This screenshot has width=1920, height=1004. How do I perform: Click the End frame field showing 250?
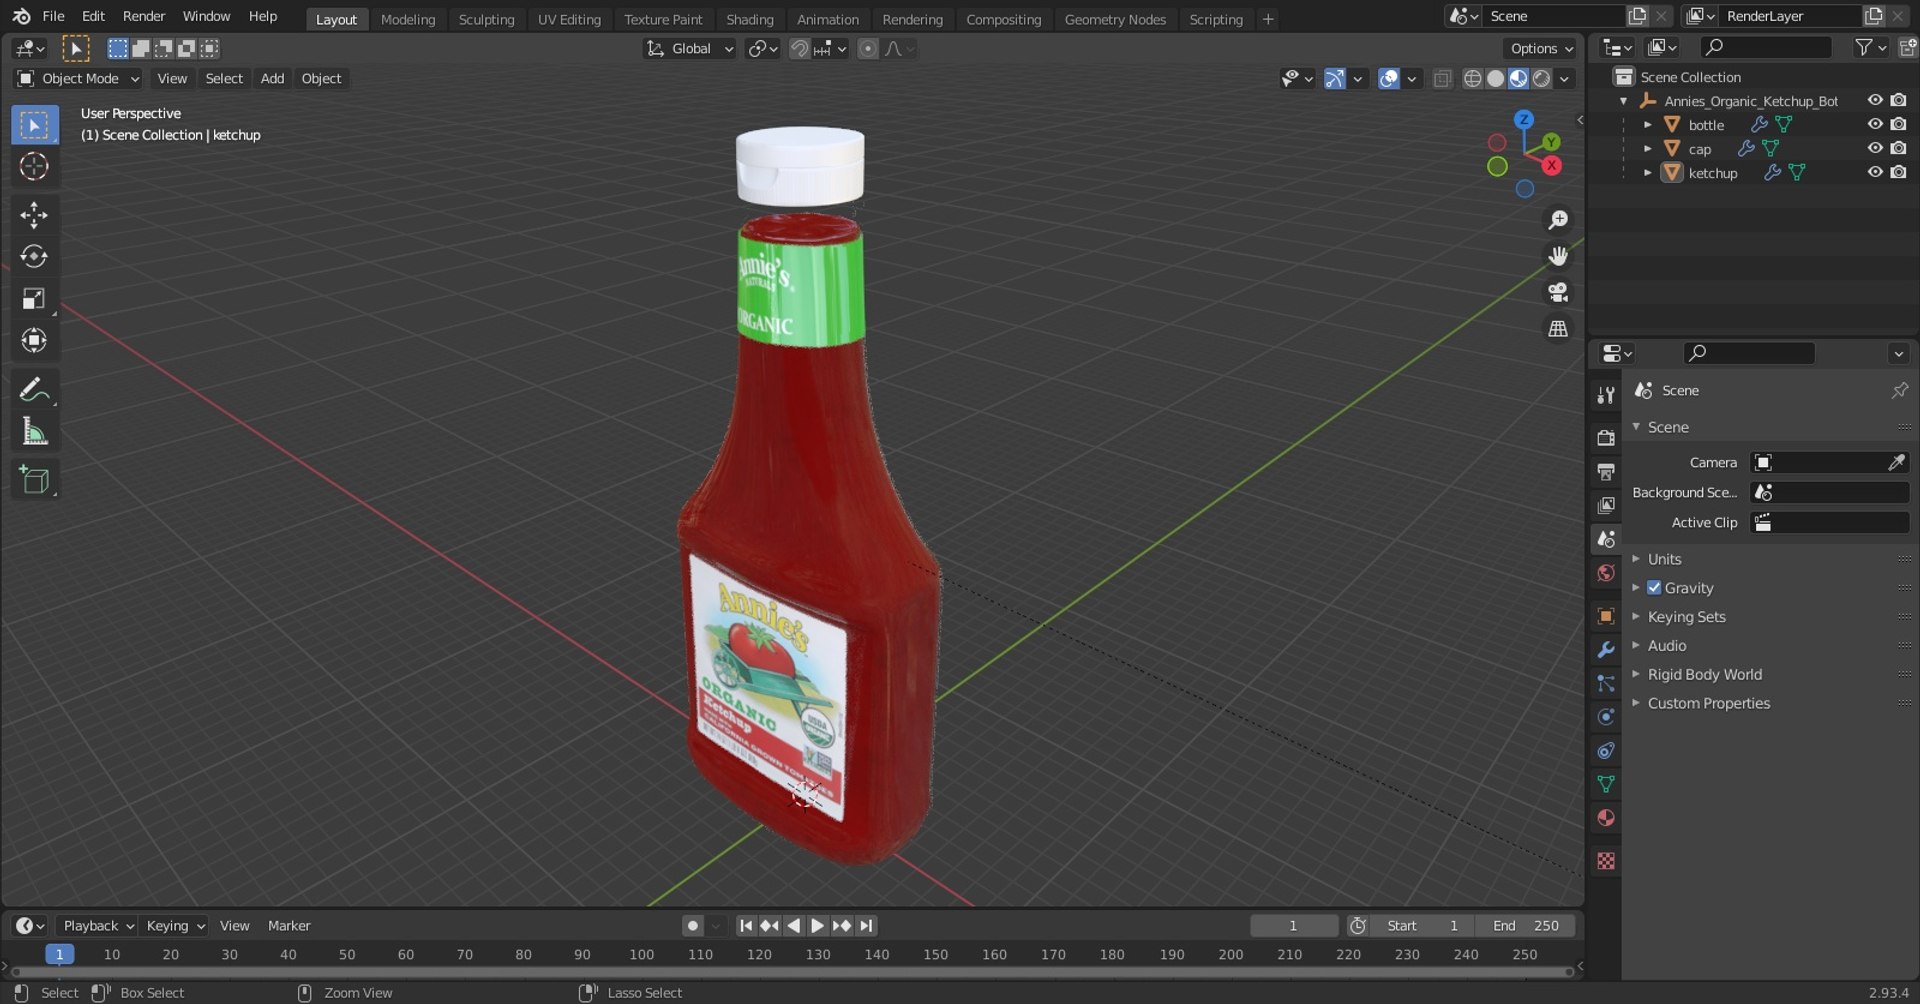1527,926
